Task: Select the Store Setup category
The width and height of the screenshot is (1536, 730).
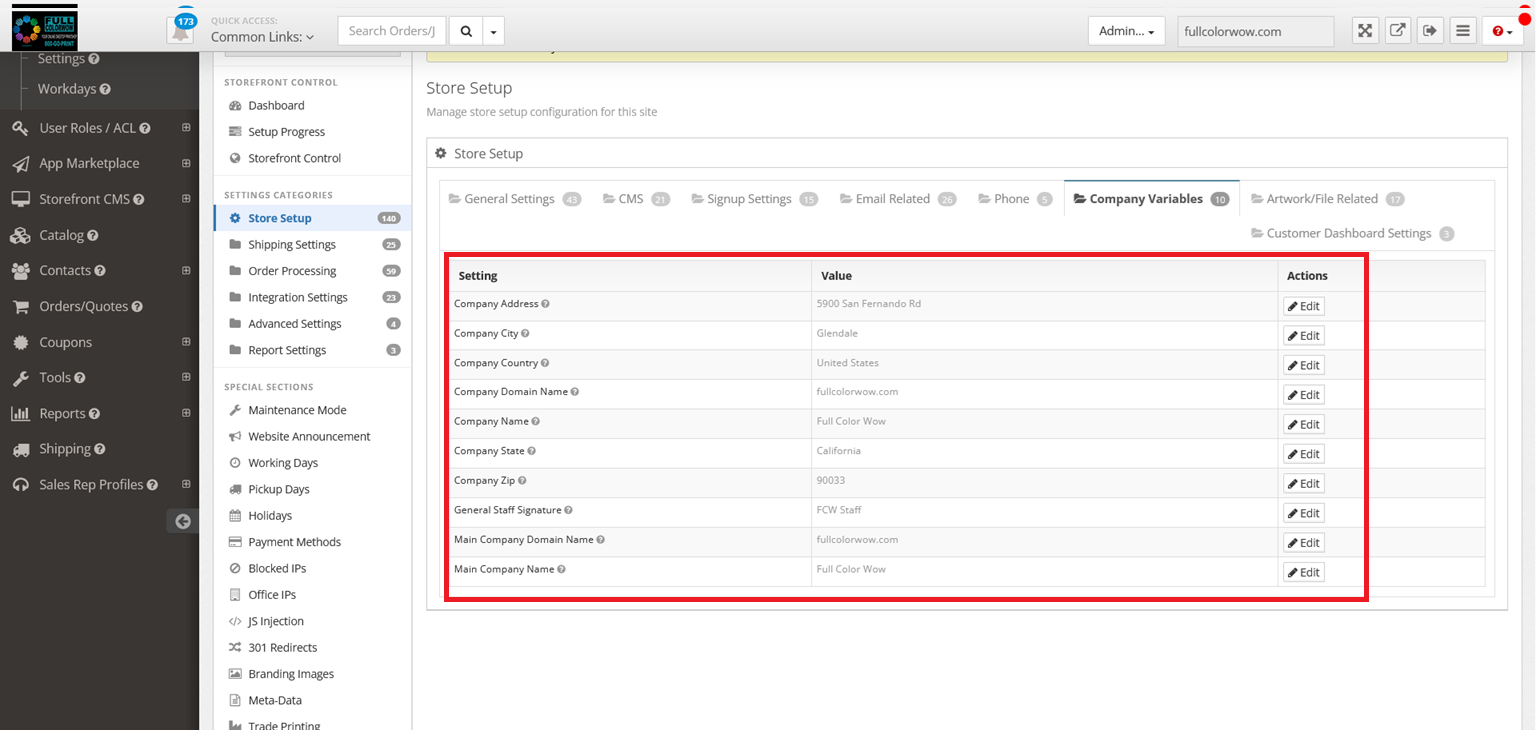Action: 313,218
